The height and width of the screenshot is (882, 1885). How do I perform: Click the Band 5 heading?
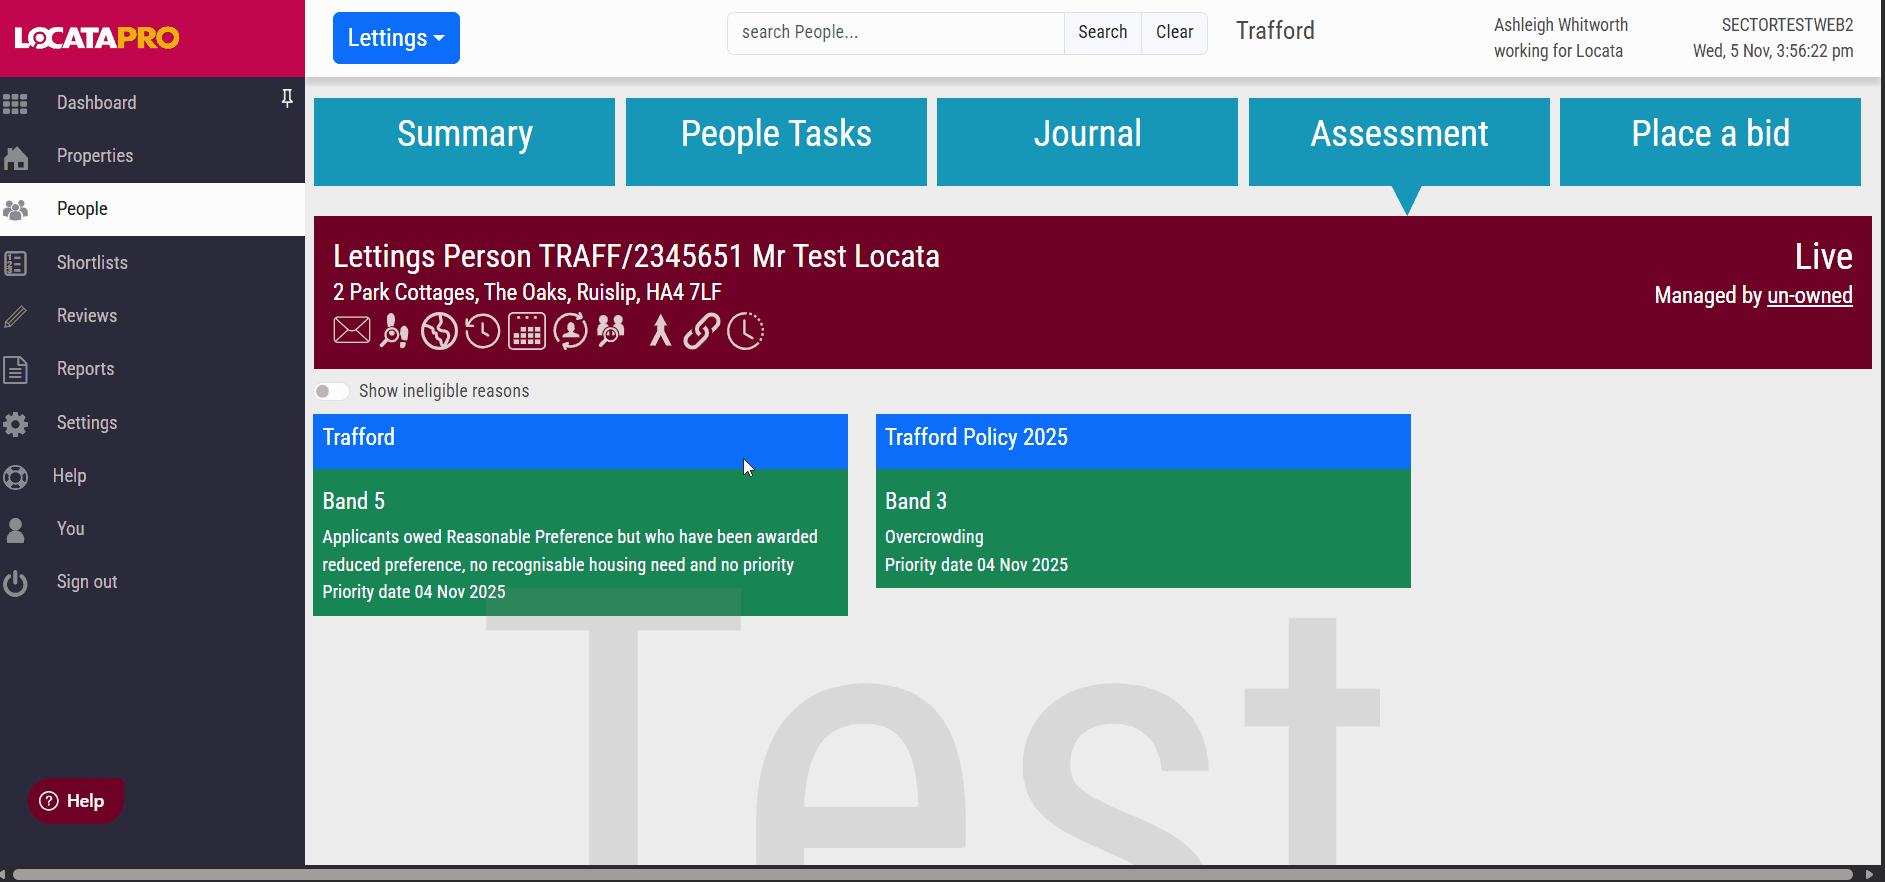(x=354, y=502)
